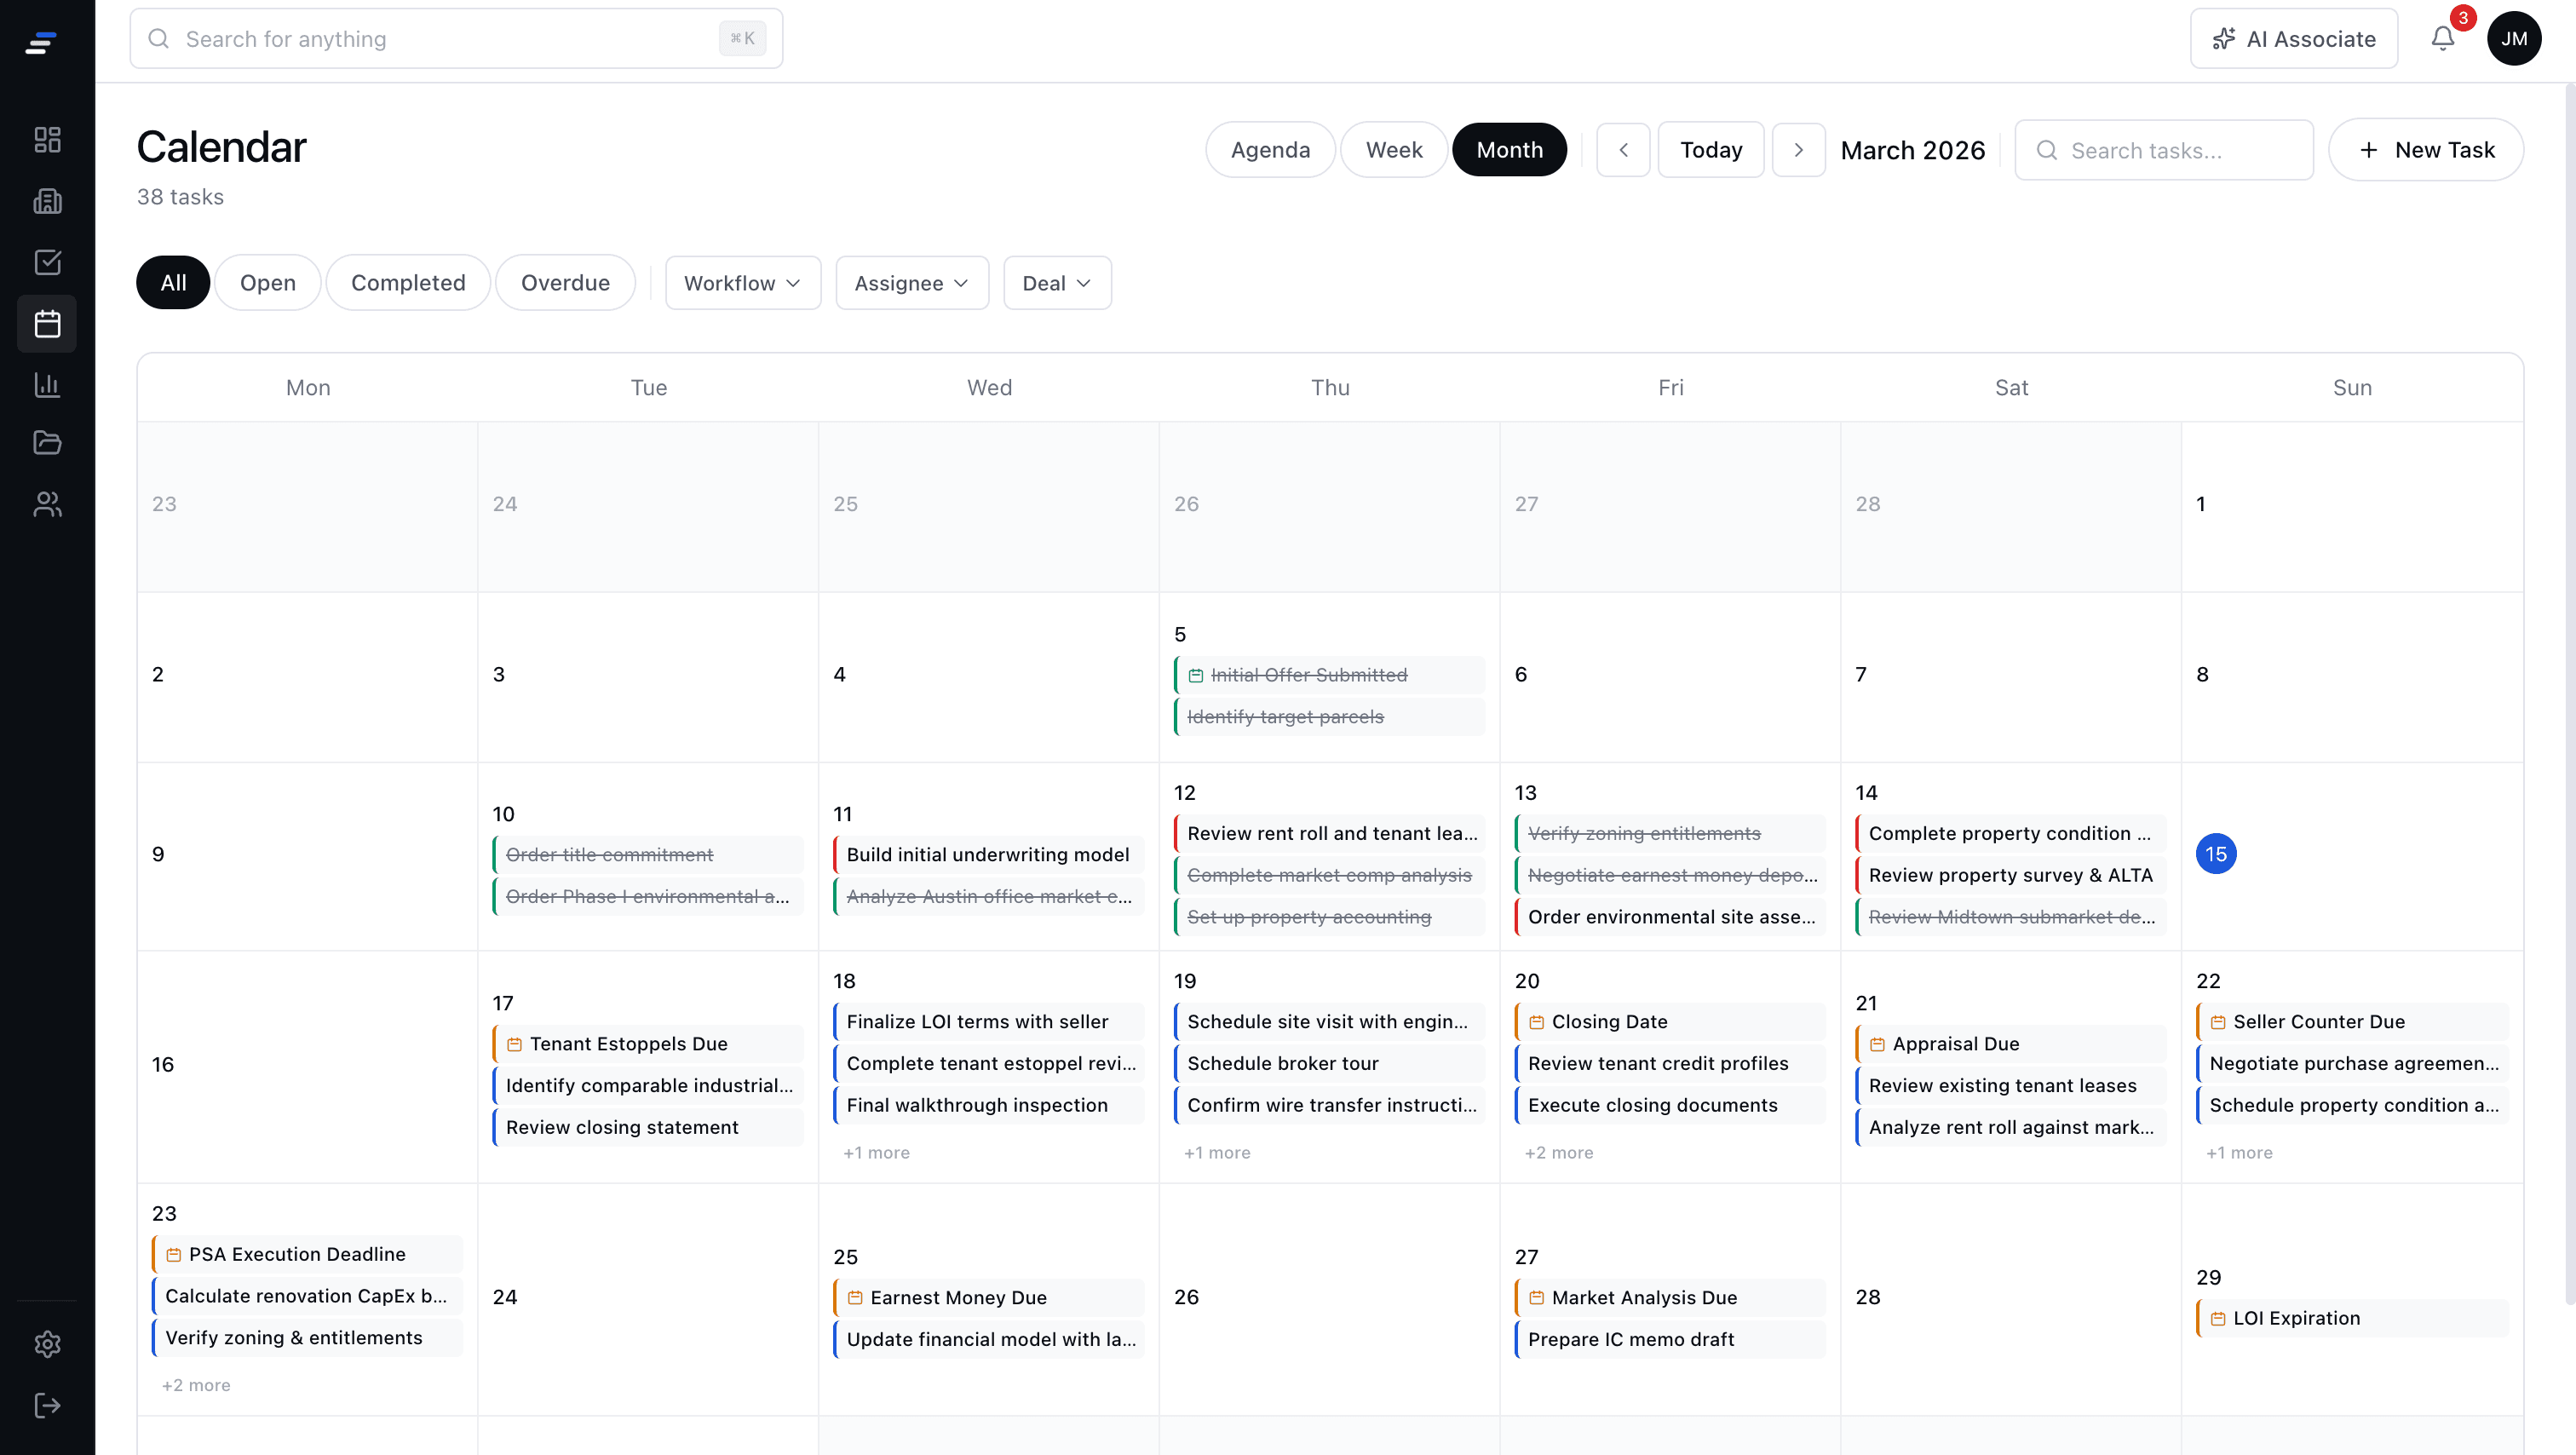Click the logout icon in sidebar
This screenshot has height=1455, width=2576.
pyautogui.click(x=47, y=1405)
